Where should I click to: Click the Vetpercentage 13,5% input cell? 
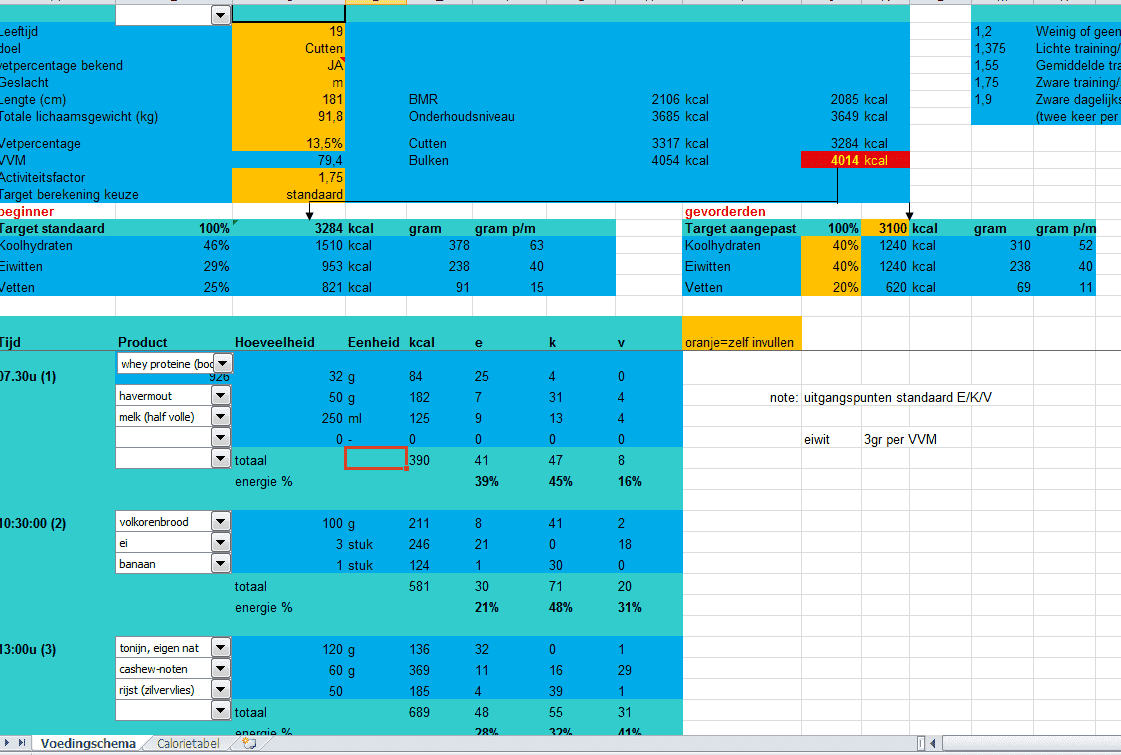click(x=288, y=143)
